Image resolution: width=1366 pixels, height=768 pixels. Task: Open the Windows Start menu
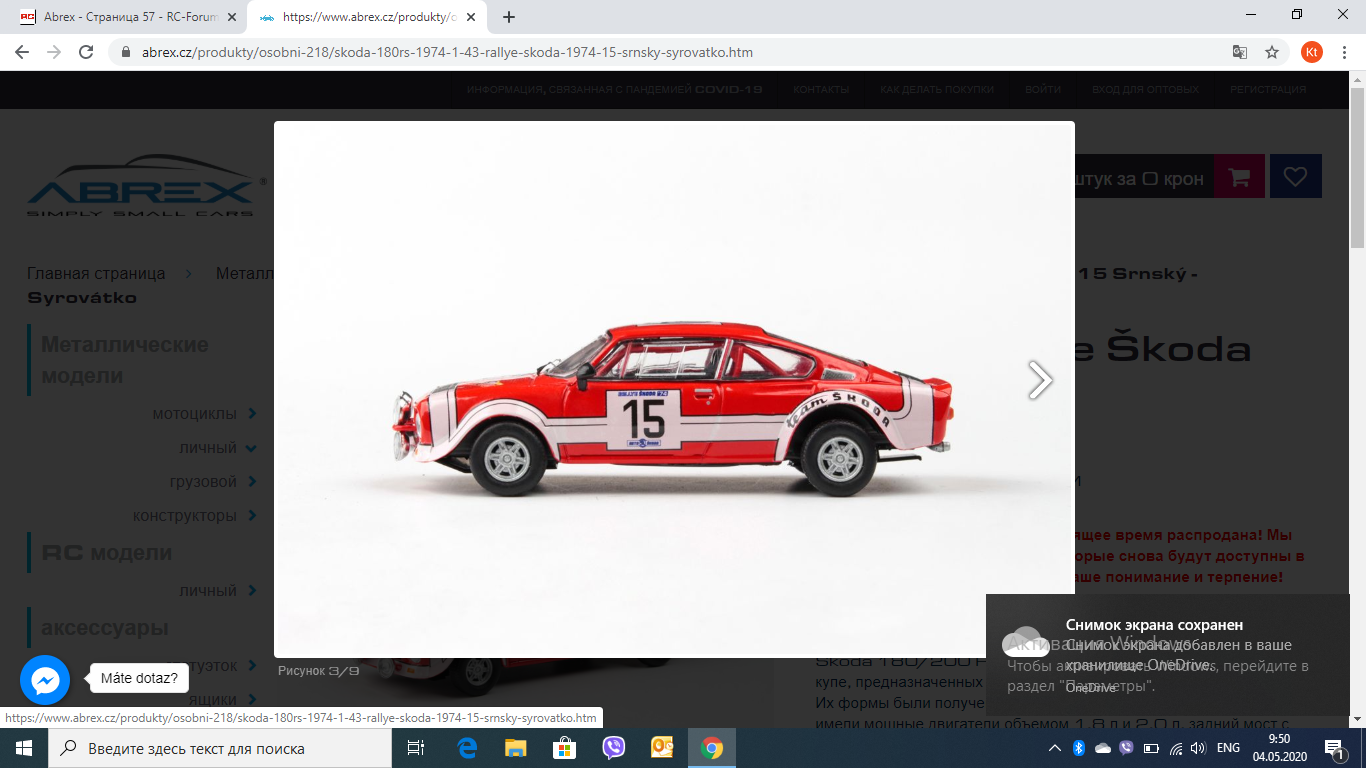pyautogui.click(x=24, y=748)
